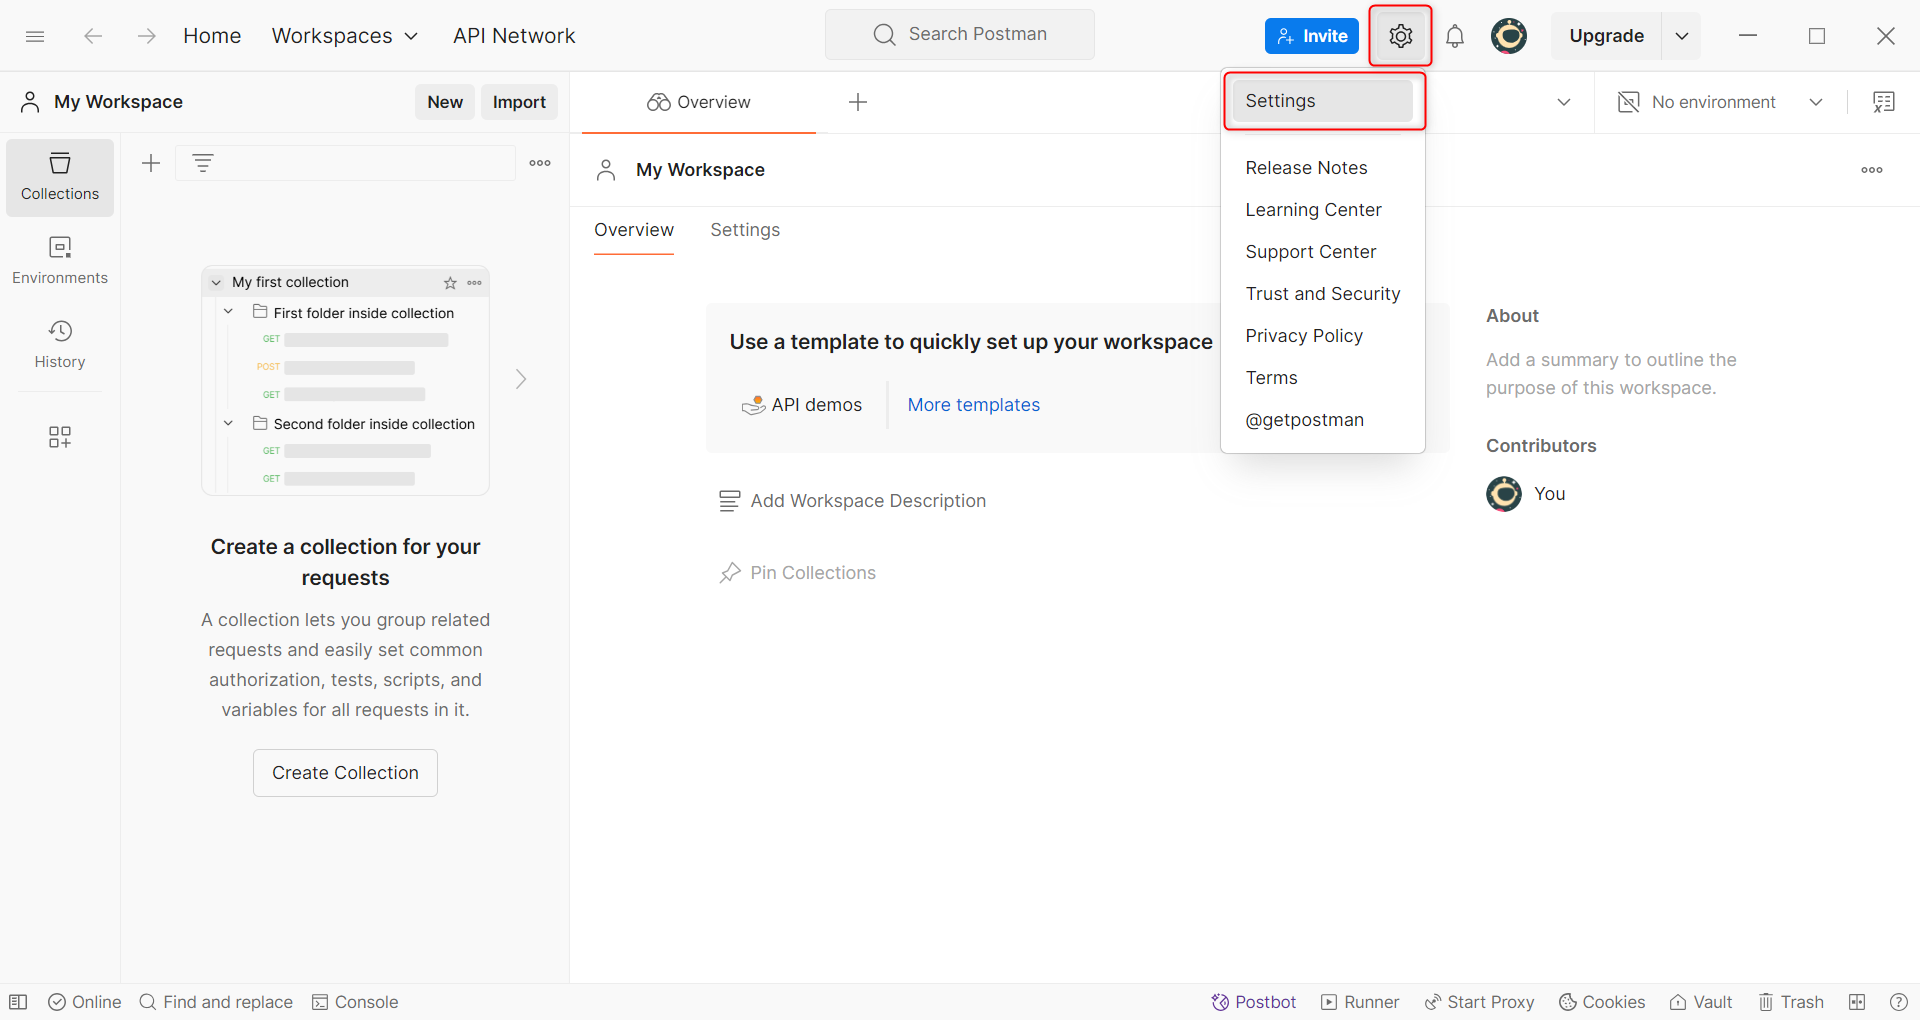Open the History sidebar panel
The height and width of the screenshot is (1020, 1920).
[60, 345]
